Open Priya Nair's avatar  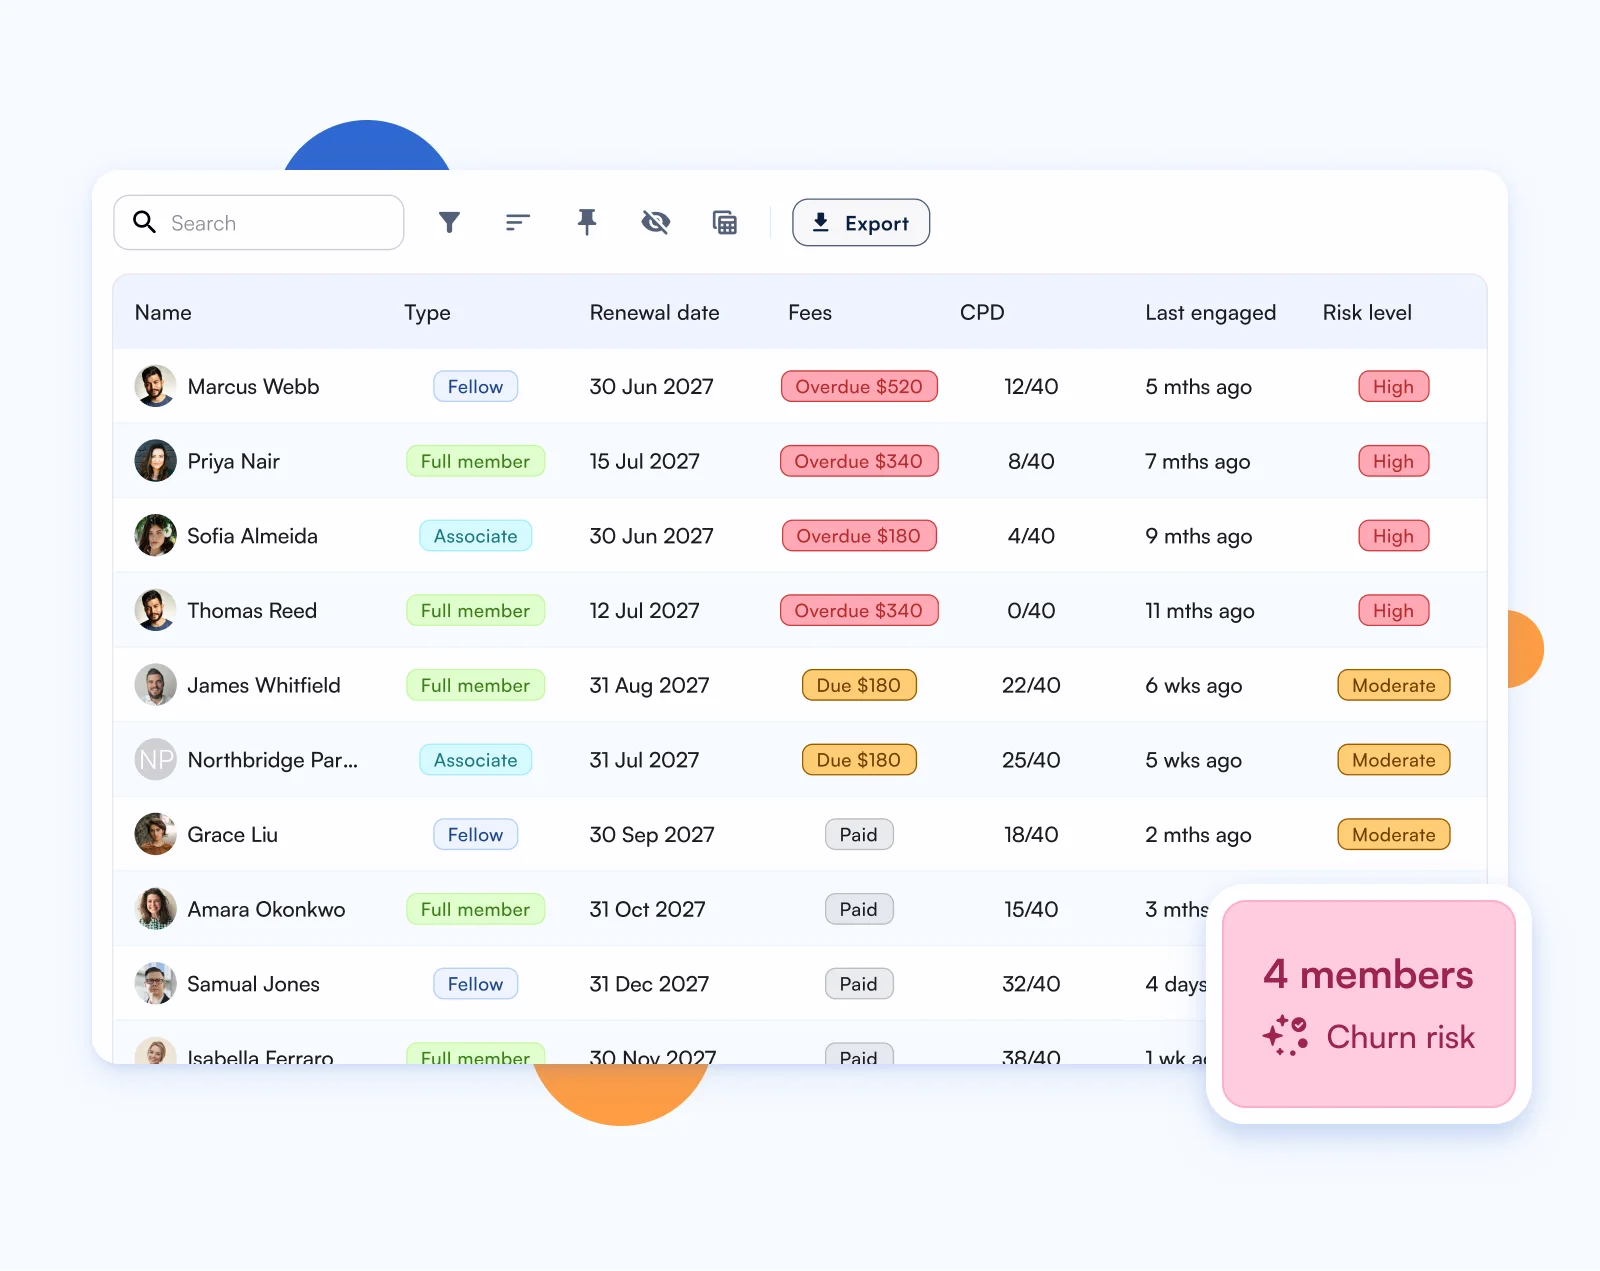(155, 461)
